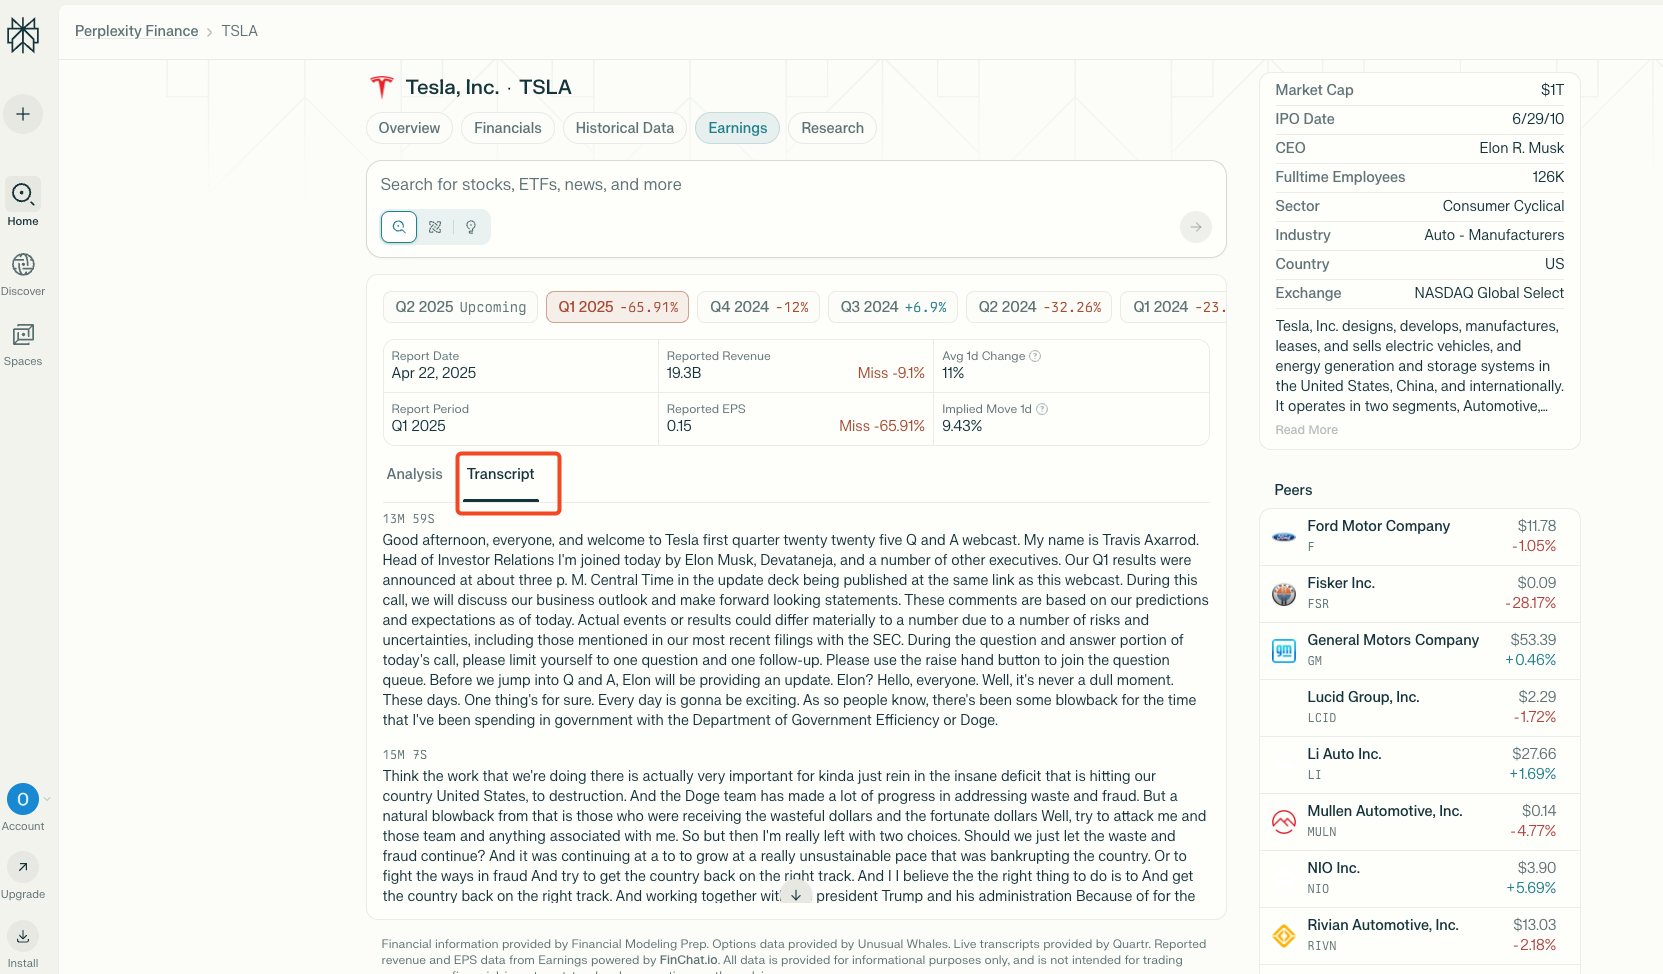Screen dimensions: 1663x974
Task: Click the Mullen Automotive logo icon
Action: (x=1284, y=822)
